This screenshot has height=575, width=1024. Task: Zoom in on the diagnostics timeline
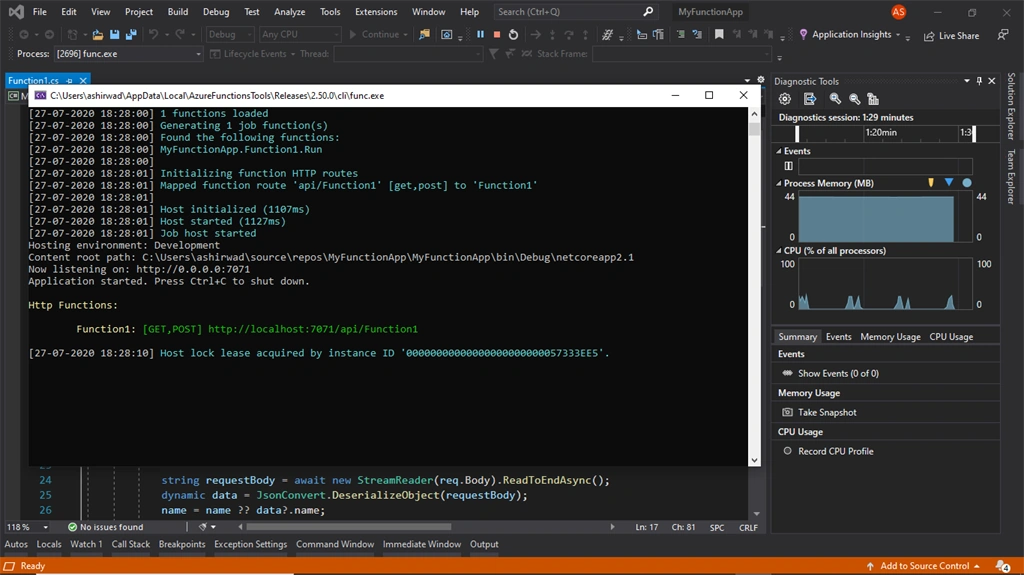coord(835,99)
